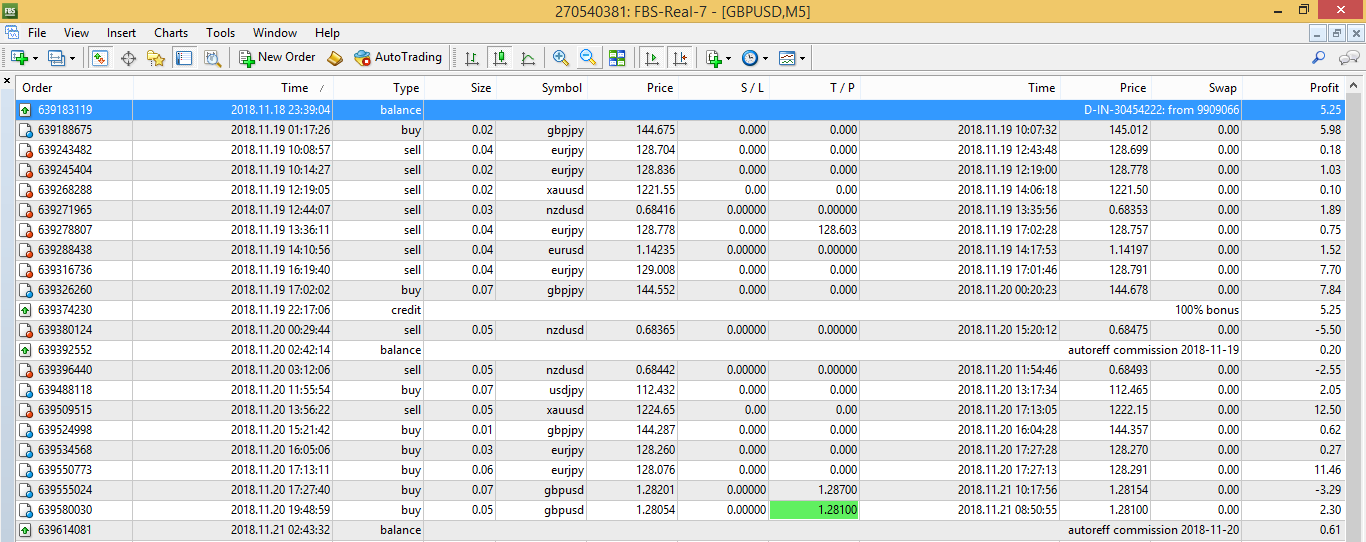Click the New Order button
Screen dimensions: 1366x542
277,58
